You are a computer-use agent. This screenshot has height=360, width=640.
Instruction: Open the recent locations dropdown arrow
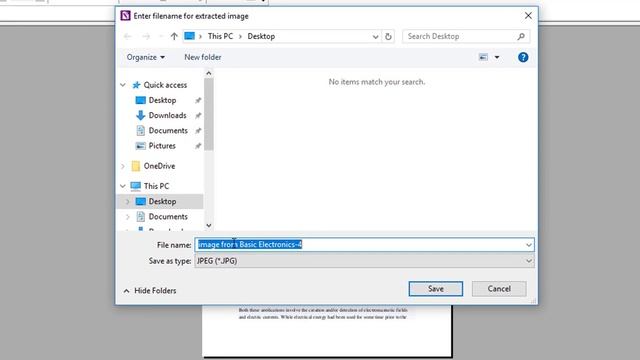pyautogui.click(x=161, y=36)
